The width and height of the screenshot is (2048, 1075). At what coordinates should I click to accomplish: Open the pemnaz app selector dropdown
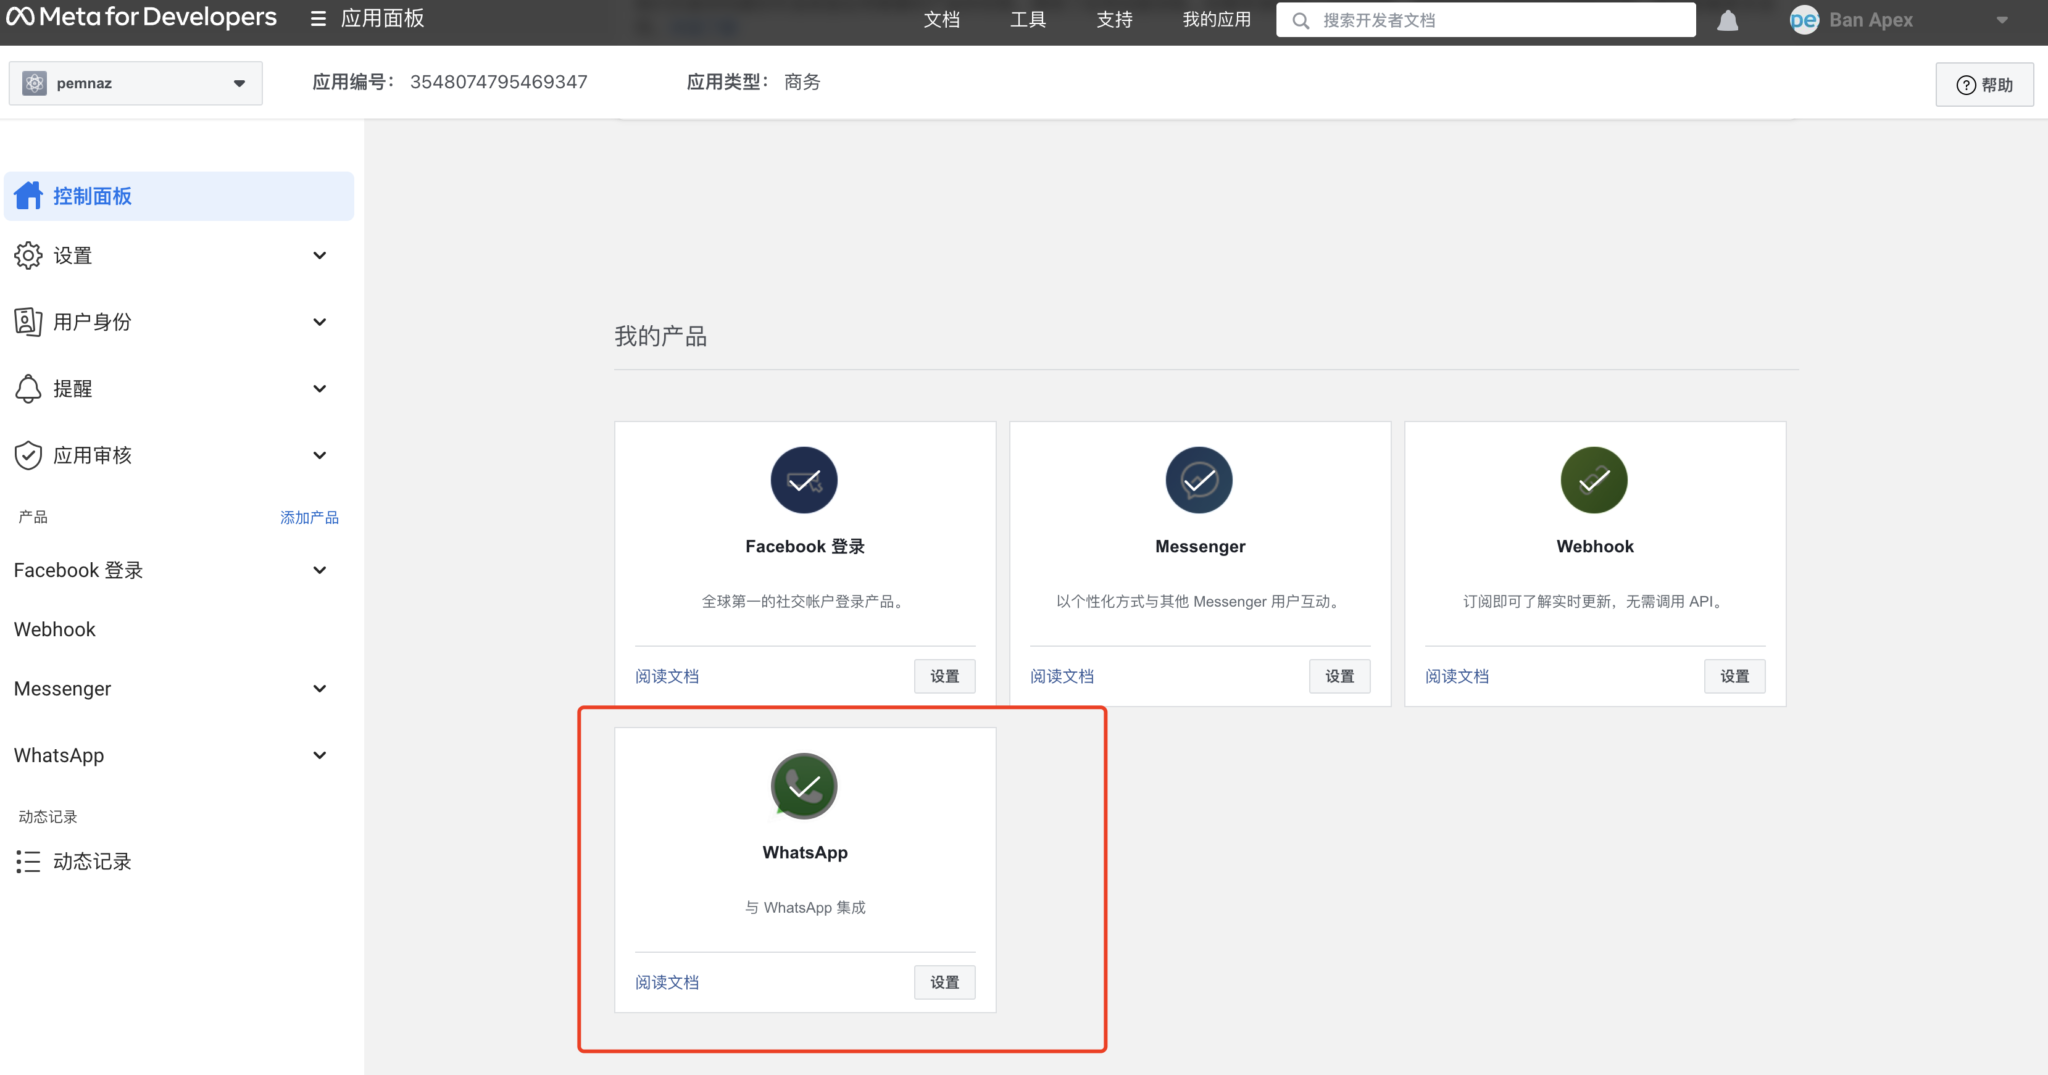136,83
